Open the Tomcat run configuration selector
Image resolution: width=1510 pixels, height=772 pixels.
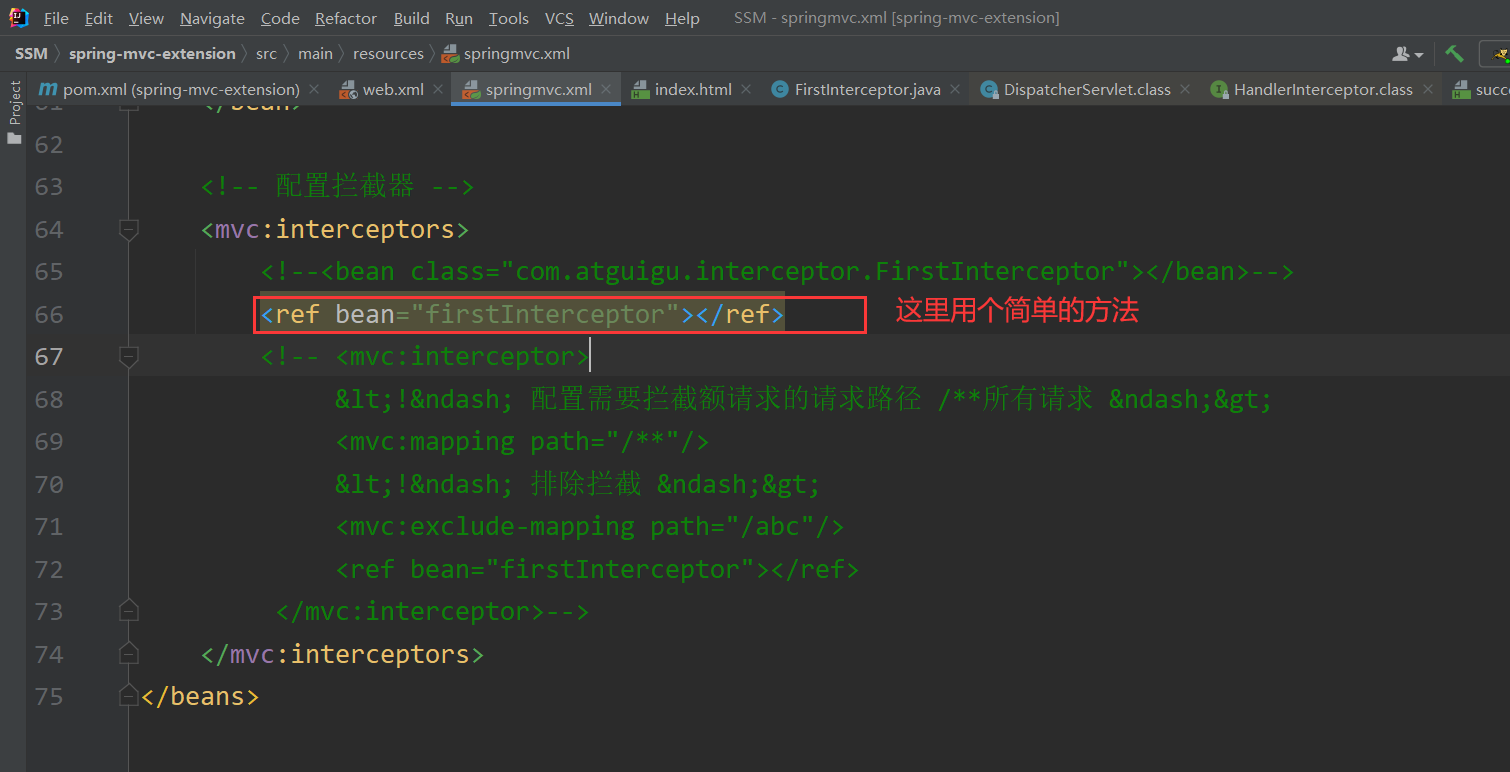[1497, 54]
